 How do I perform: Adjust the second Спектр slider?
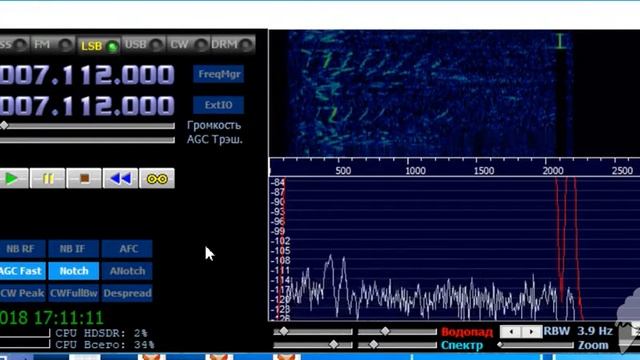pos(397,345)
